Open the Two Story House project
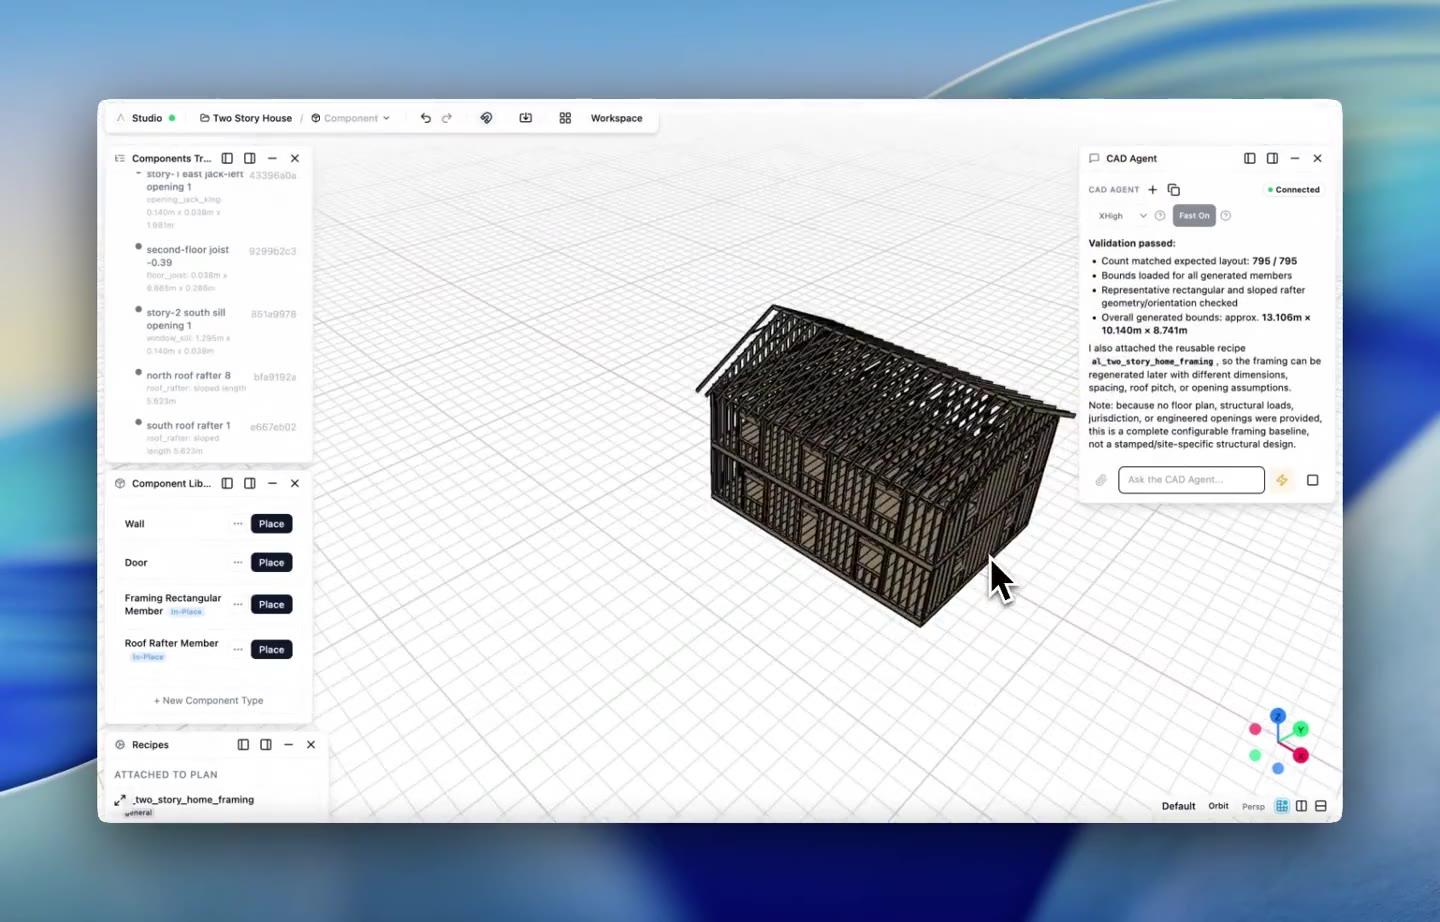The width and height of the screenshot is (1440, 922). tap(246, 118)
